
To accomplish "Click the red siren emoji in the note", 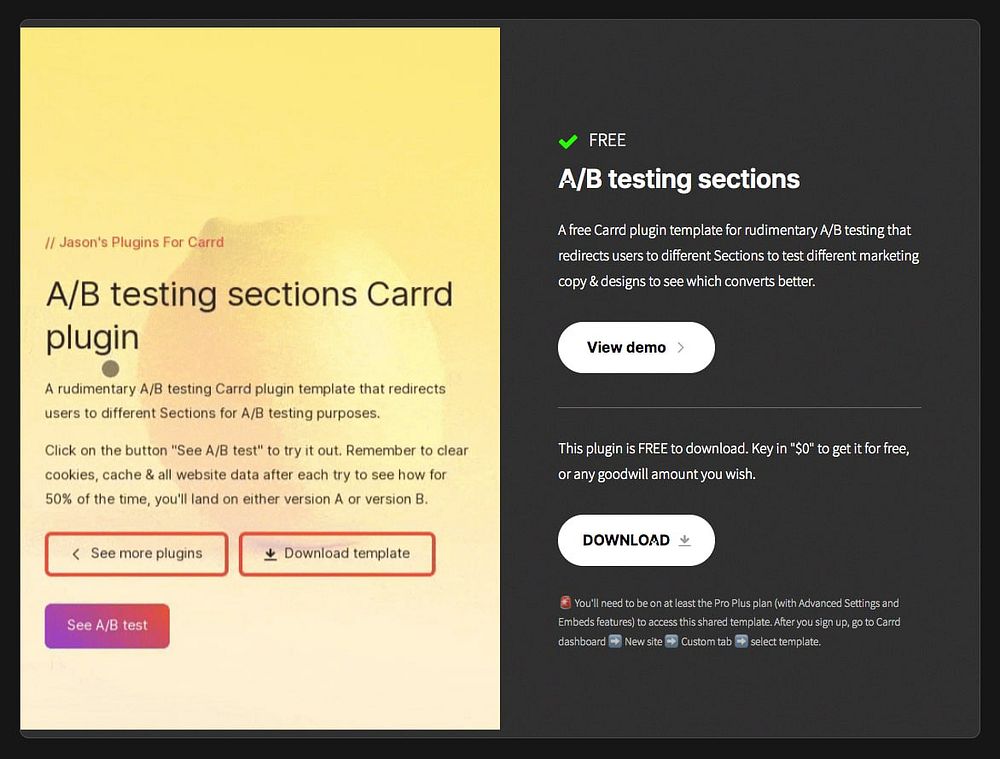I will click(565, 603).
